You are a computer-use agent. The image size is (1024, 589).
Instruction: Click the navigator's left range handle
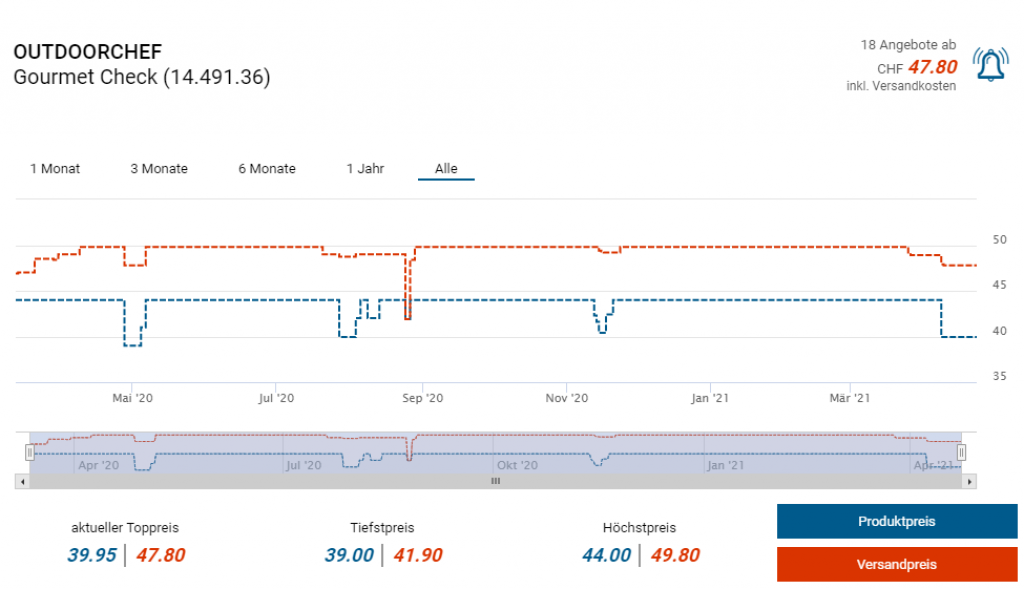coord(30,453)
